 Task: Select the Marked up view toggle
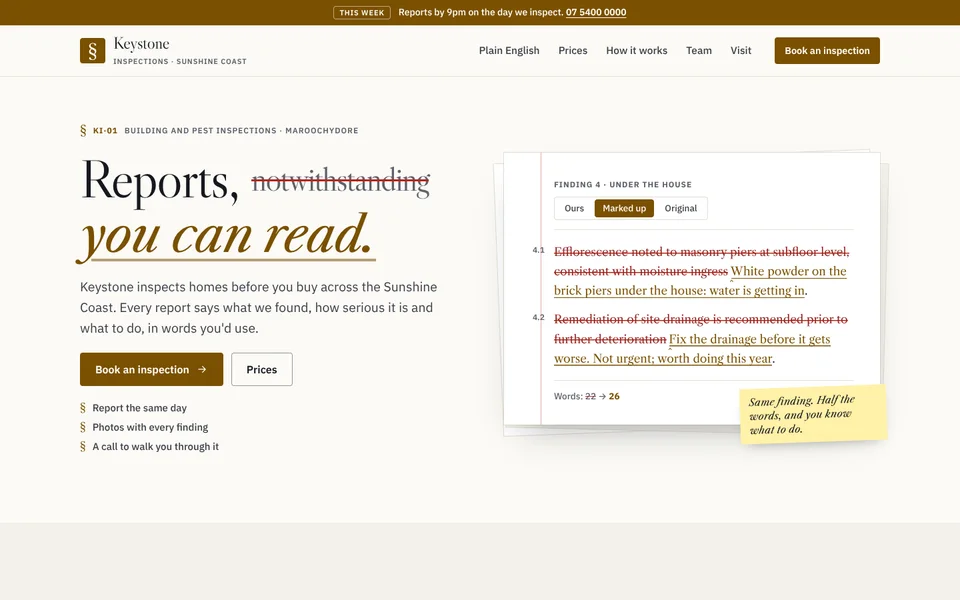(x=624, y=208)
